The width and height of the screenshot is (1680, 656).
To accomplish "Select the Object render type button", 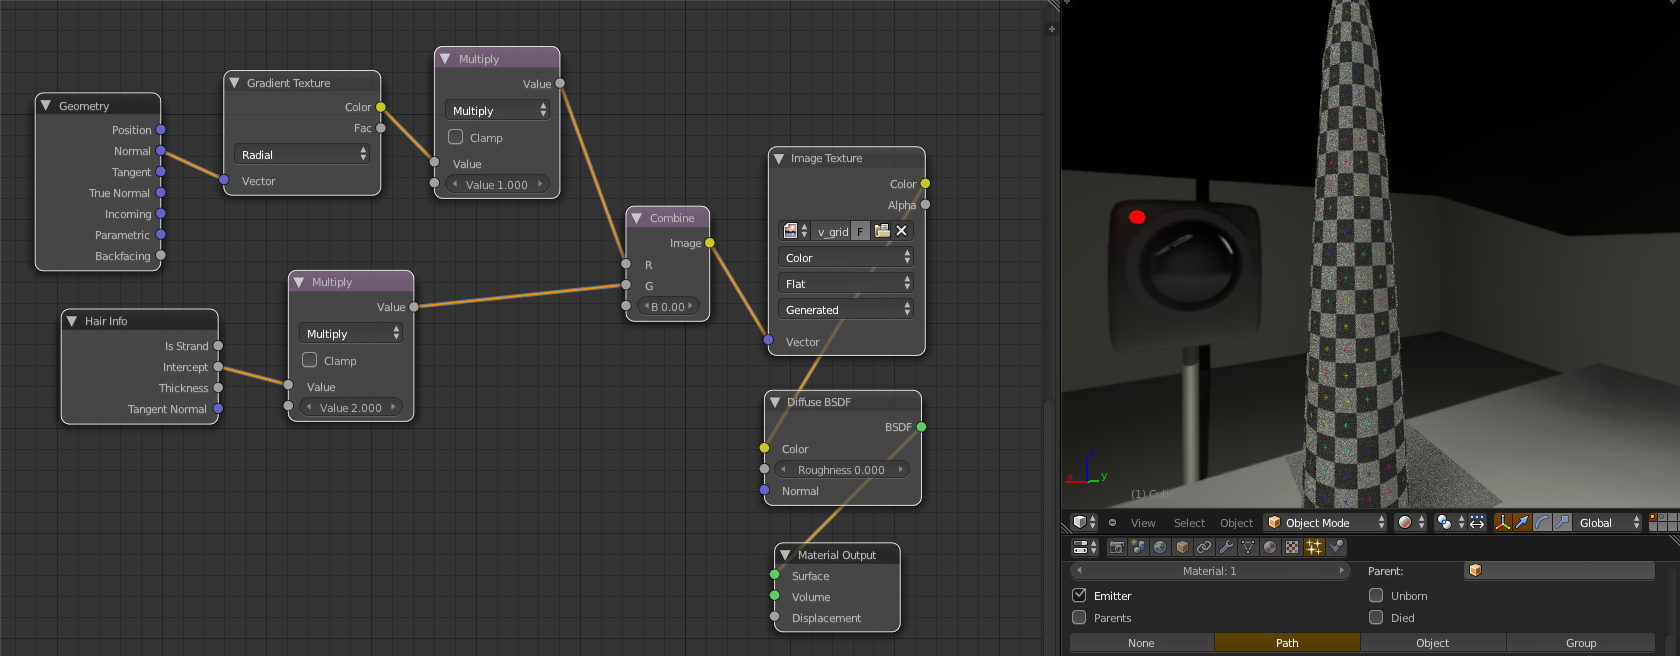I will tap(1432, 643).
